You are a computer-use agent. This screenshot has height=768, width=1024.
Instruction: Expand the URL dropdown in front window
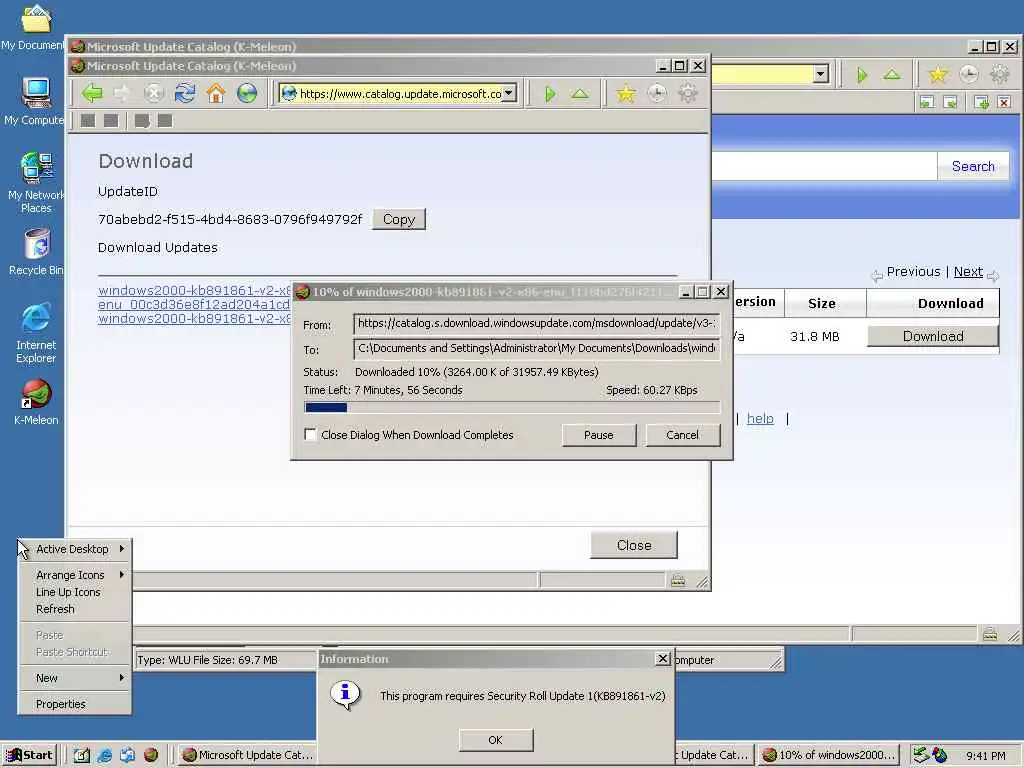pos(509,93)
